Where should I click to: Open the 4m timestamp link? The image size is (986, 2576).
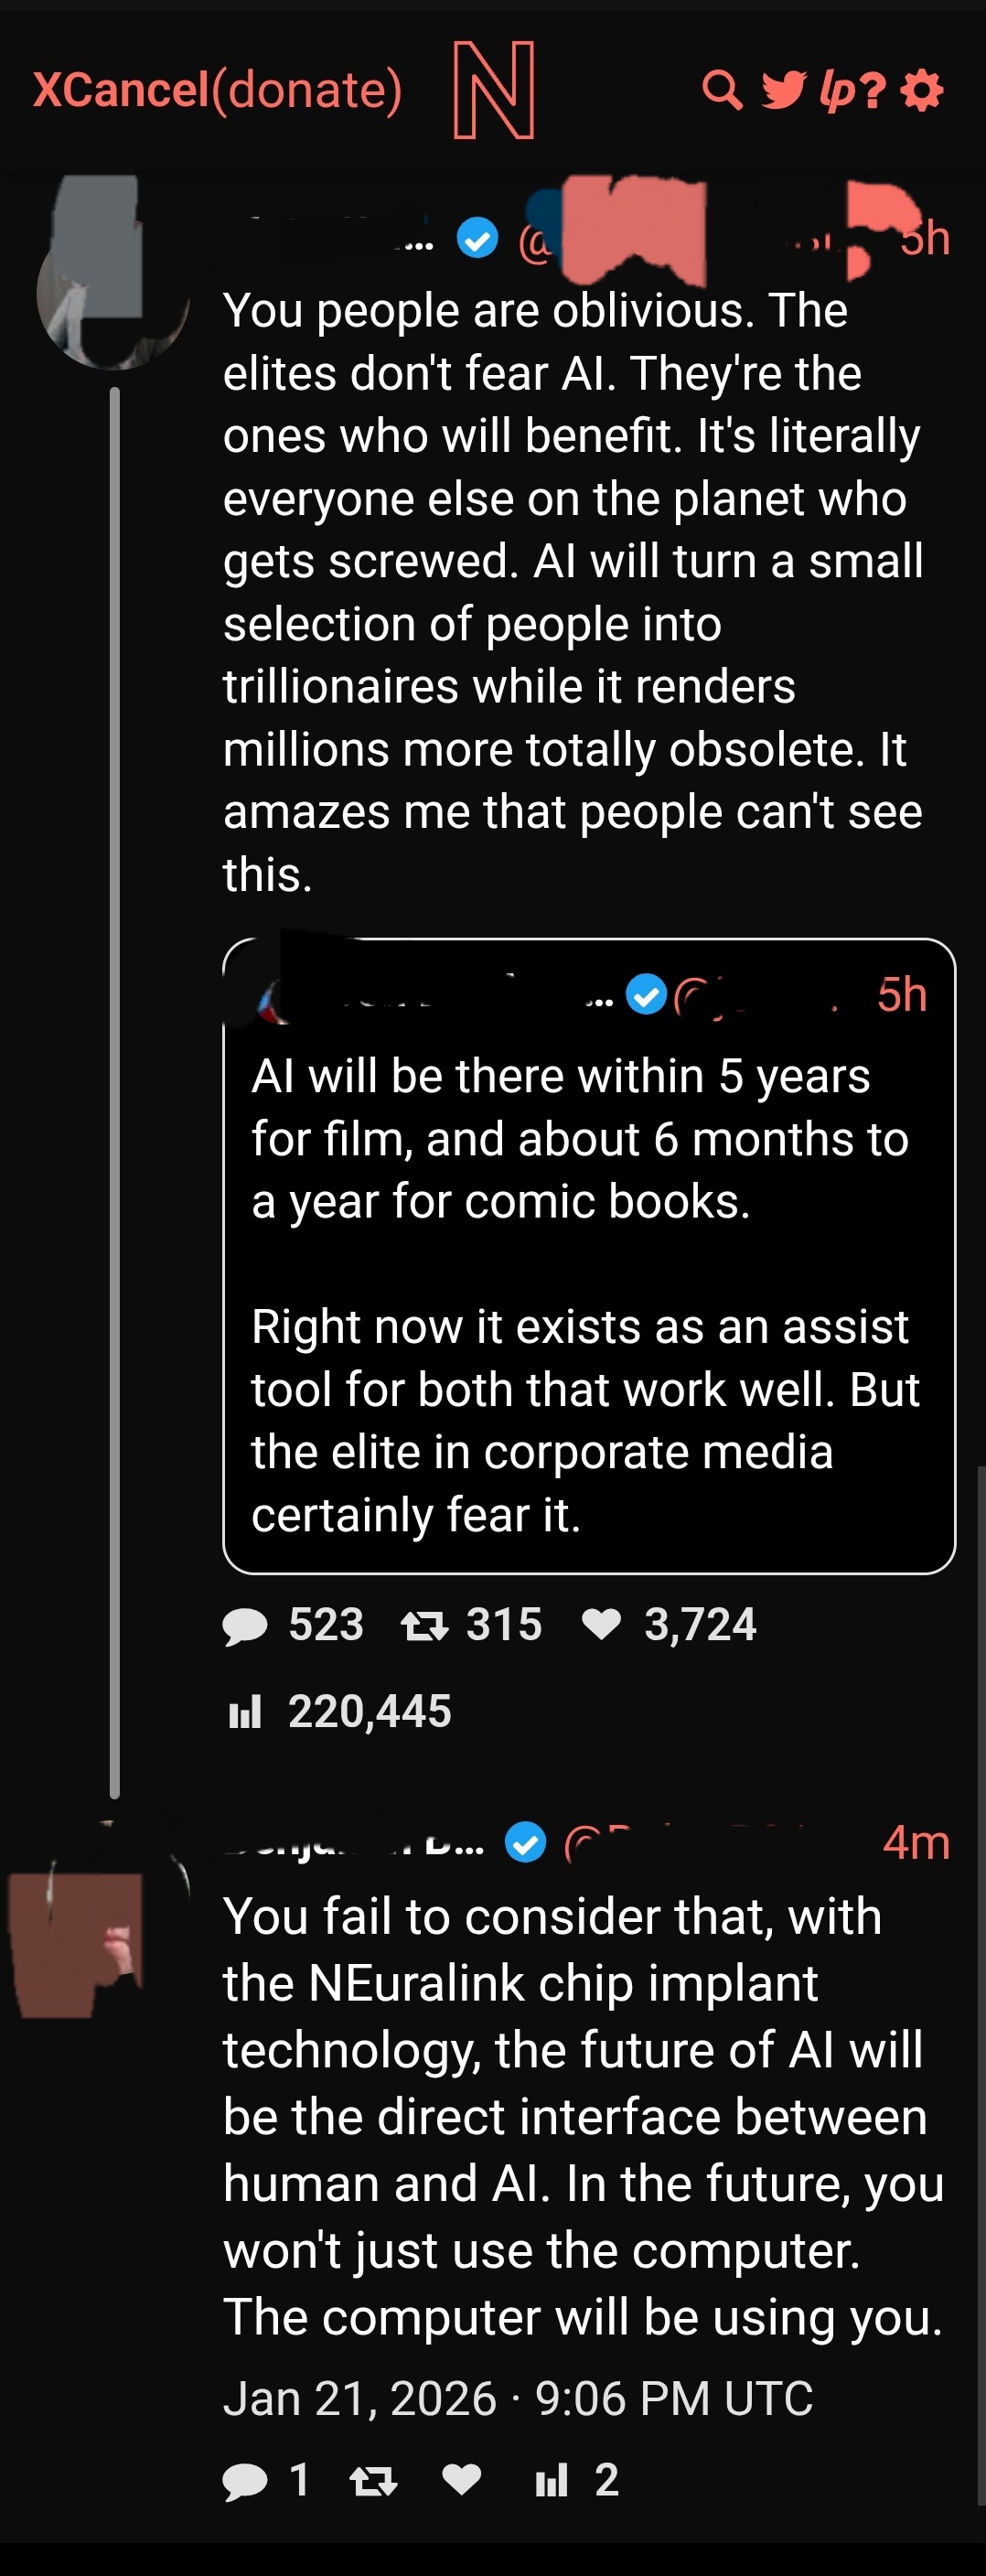(915, 1842)
